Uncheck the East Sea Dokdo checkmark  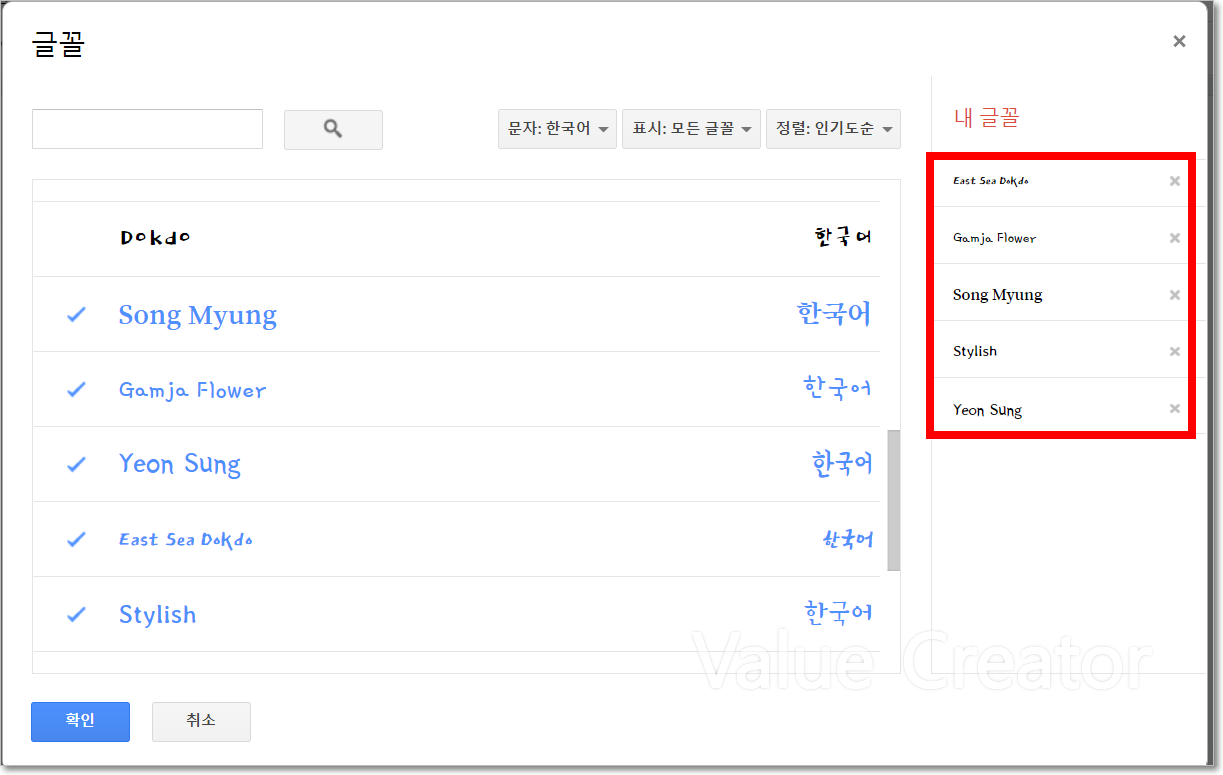click(76, 539)
